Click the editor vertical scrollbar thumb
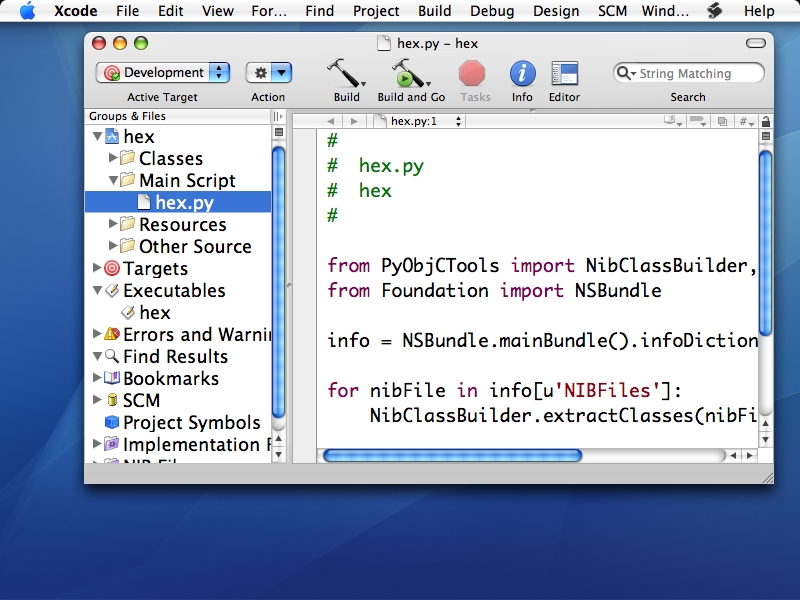Screen dimensions: 800x600 click(765, 244)
